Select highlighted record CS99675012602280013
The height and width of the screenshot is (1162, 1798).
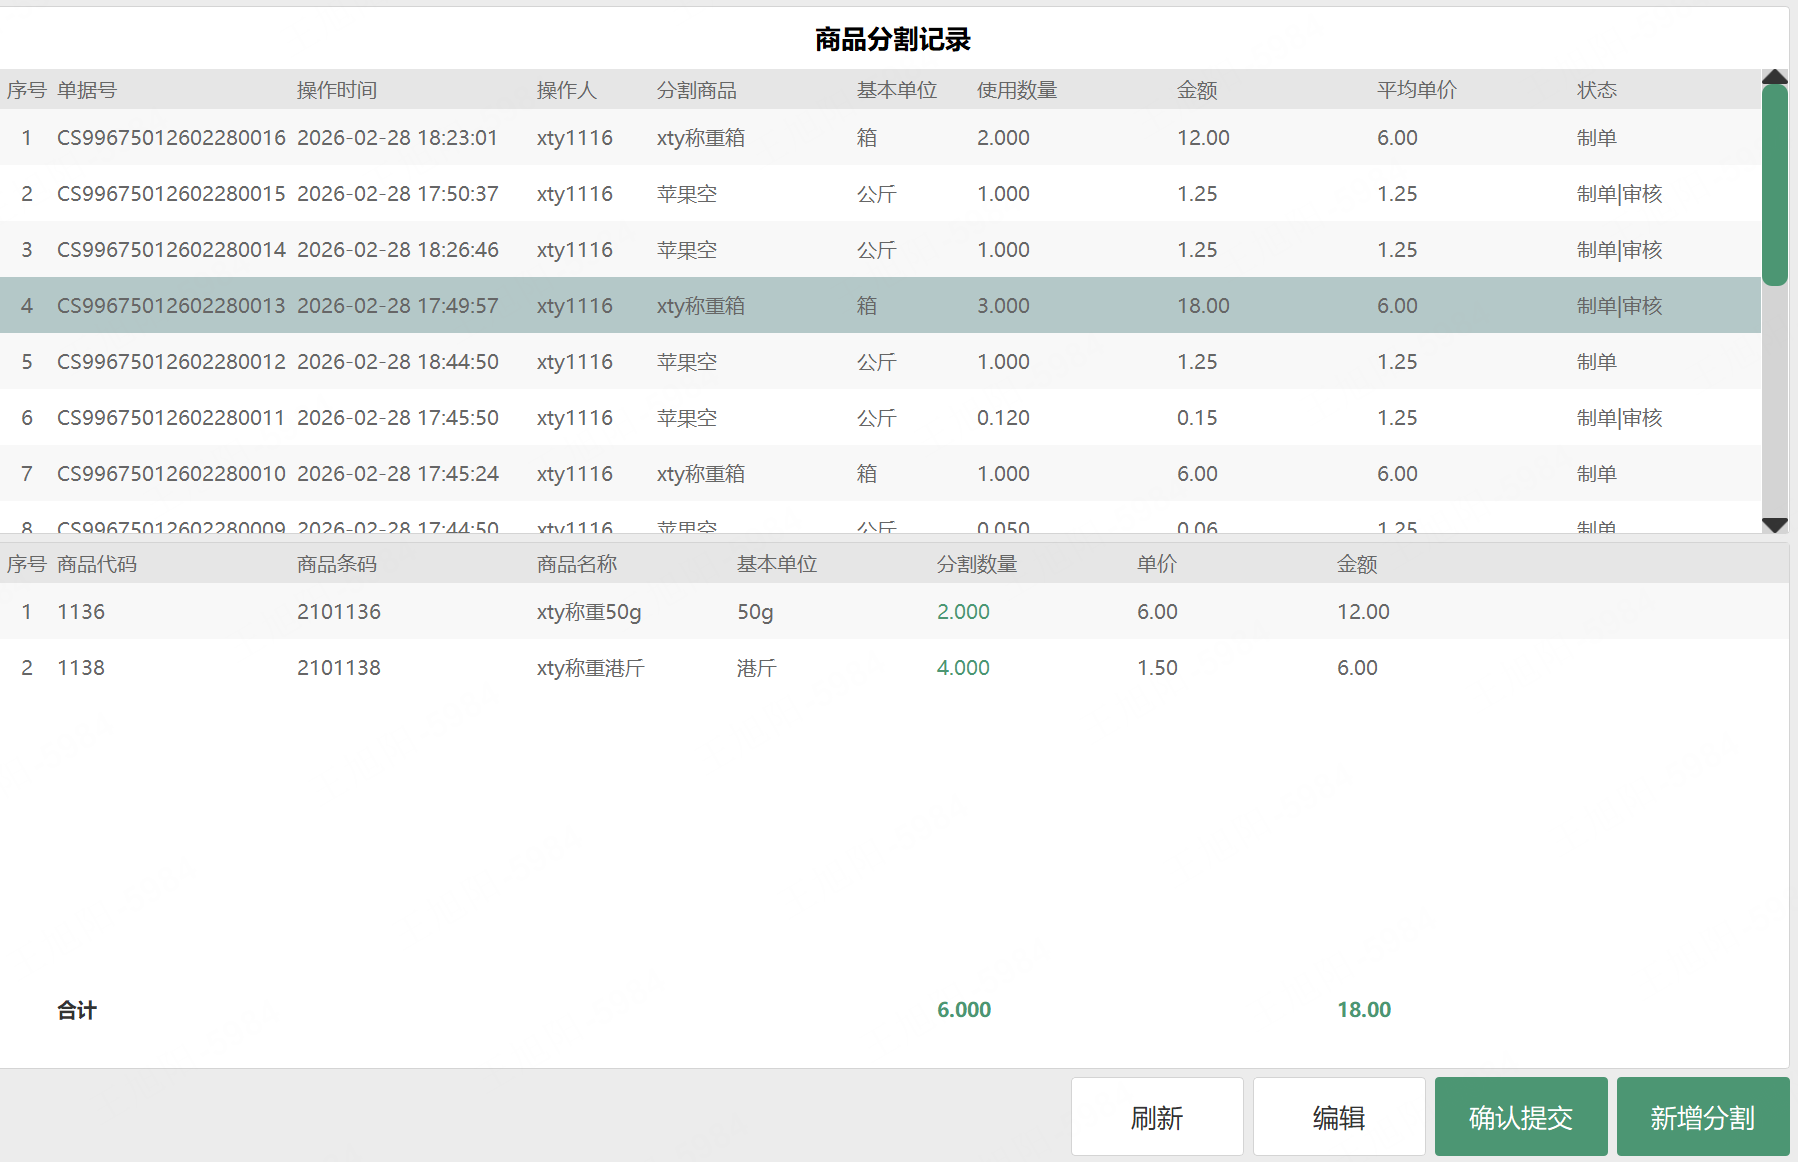[171, 306]
